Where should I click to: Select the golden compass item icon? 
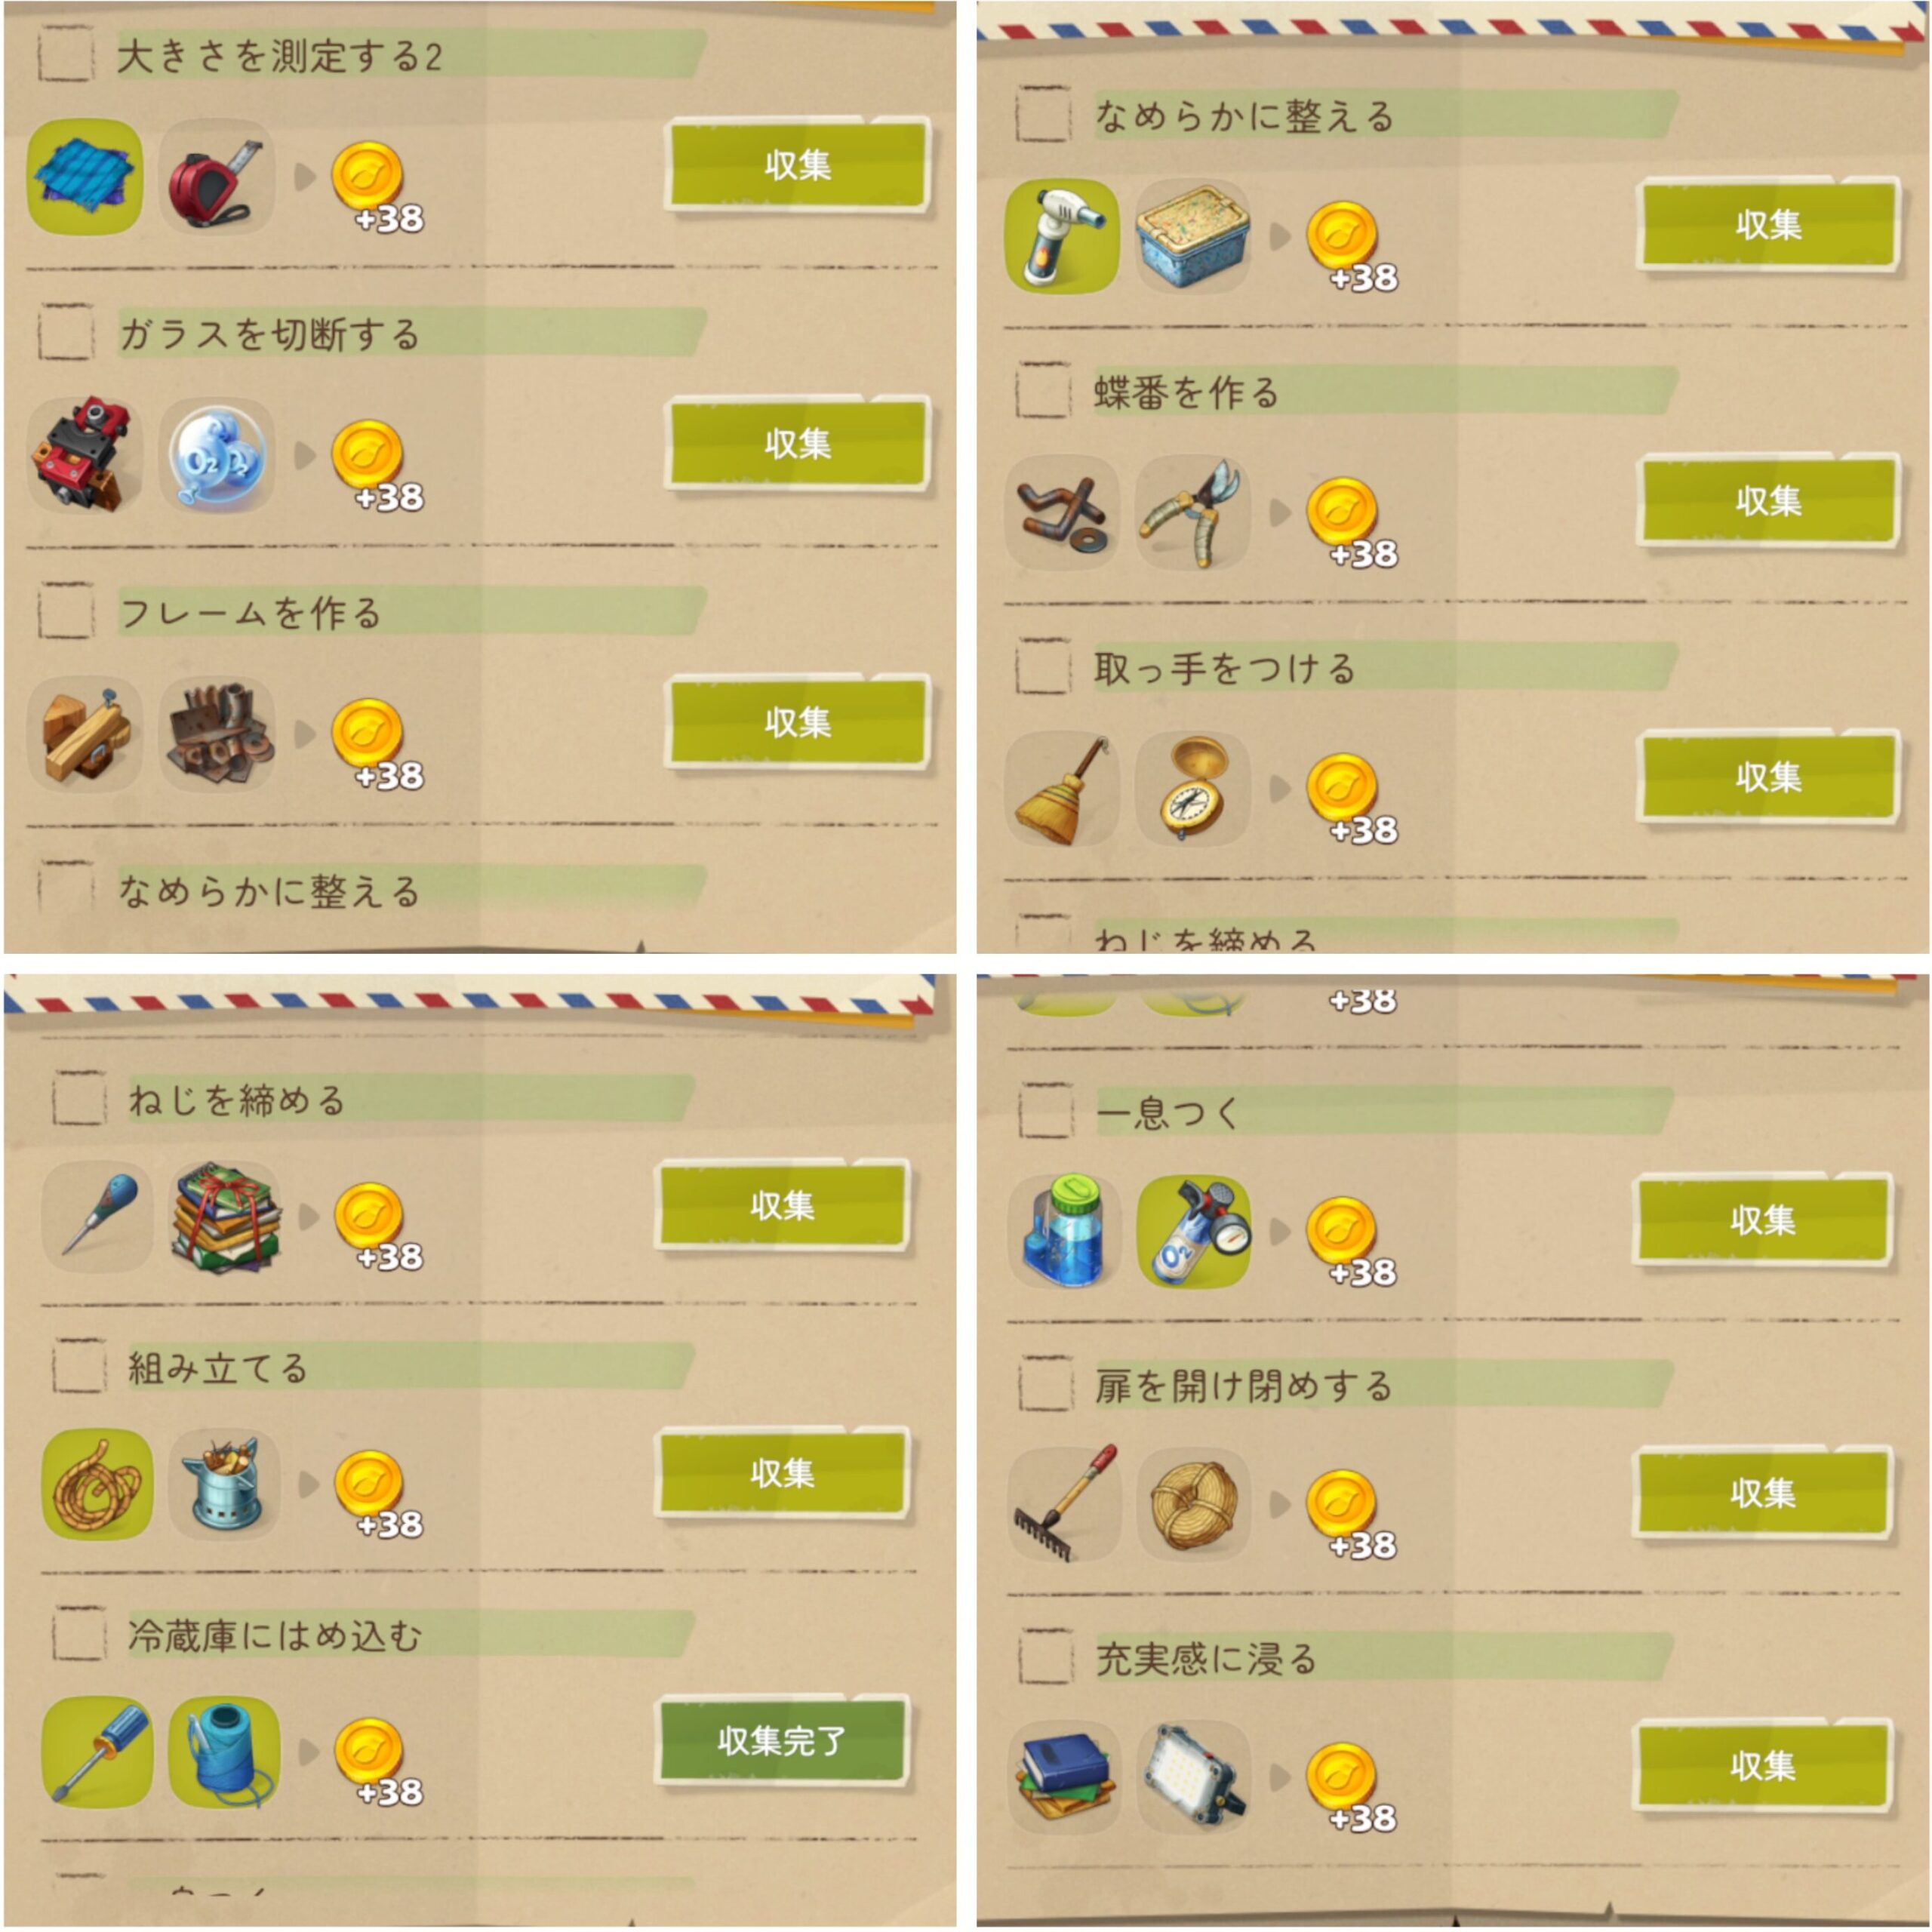click(1193, 788)
